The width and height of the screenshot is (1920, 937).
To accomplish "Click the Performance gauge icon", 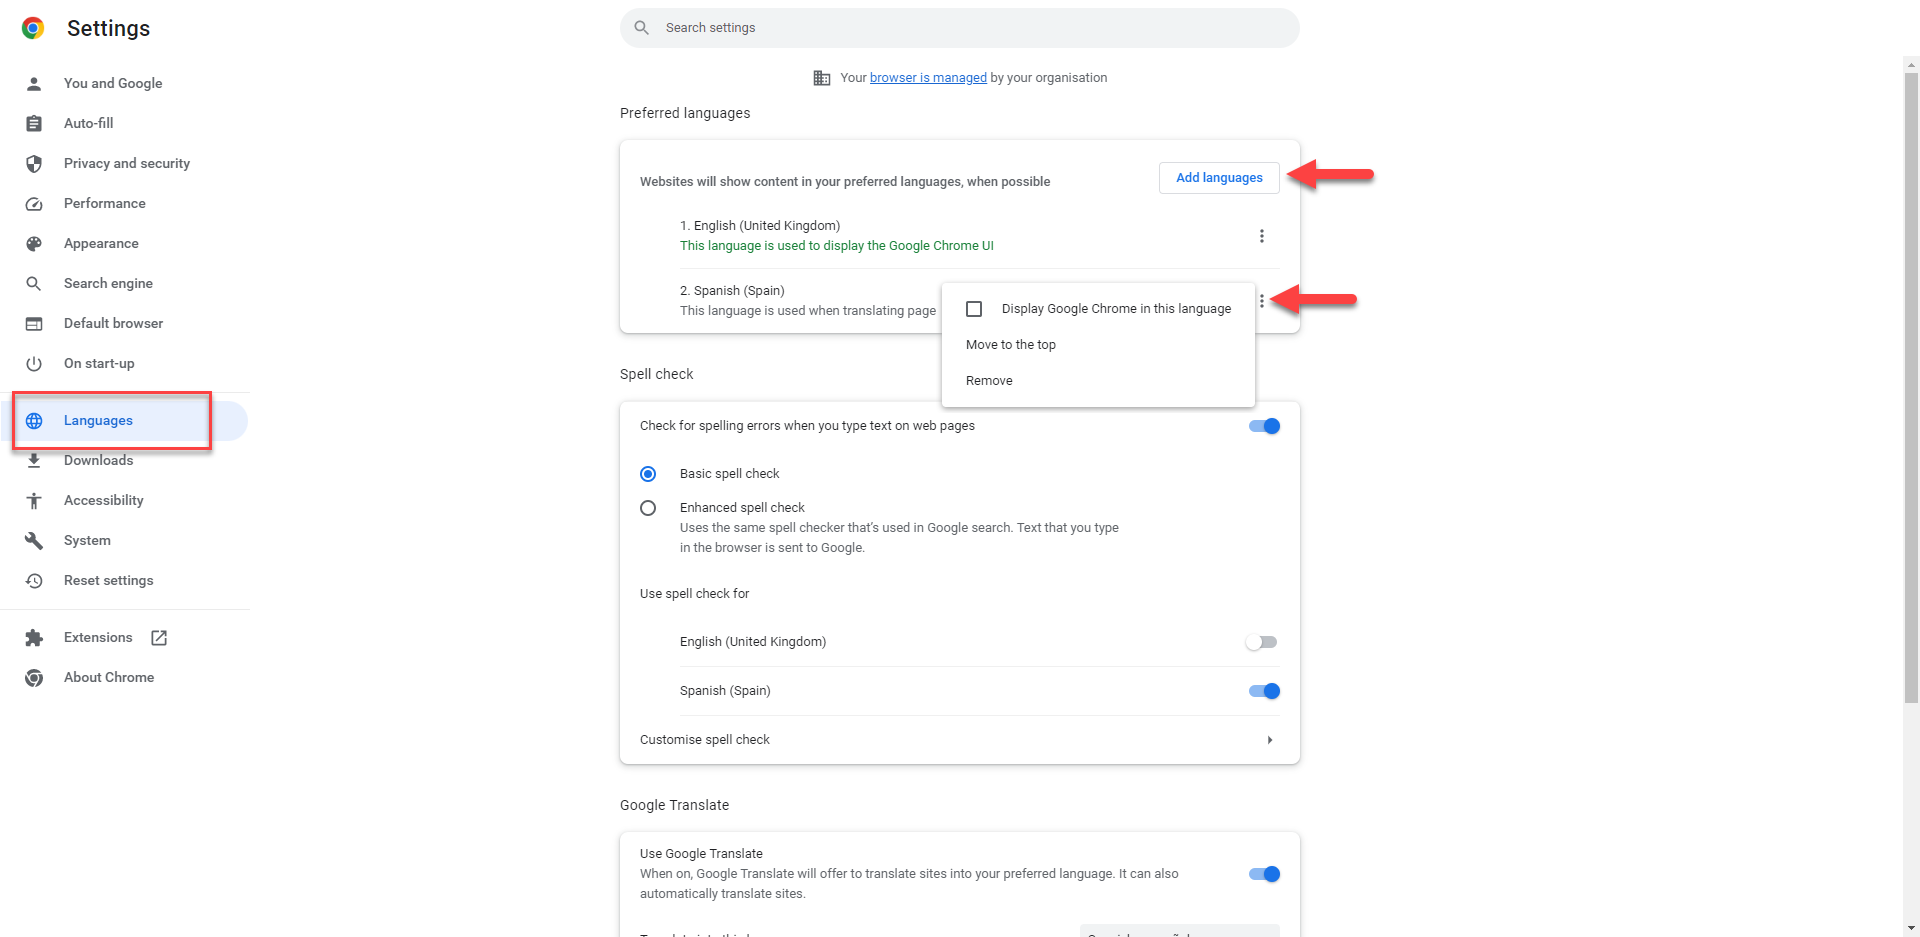I will [x=34, y=203].
